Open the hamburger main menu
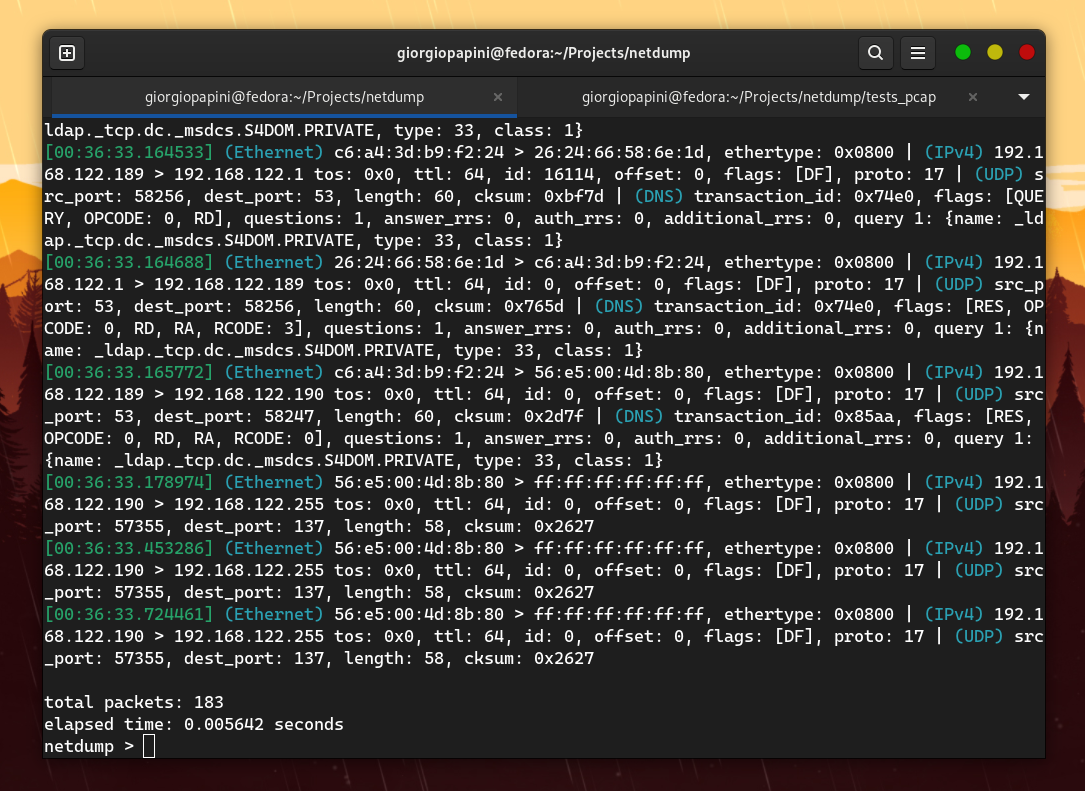This screenshot has height=791, width=1085. 918,53
